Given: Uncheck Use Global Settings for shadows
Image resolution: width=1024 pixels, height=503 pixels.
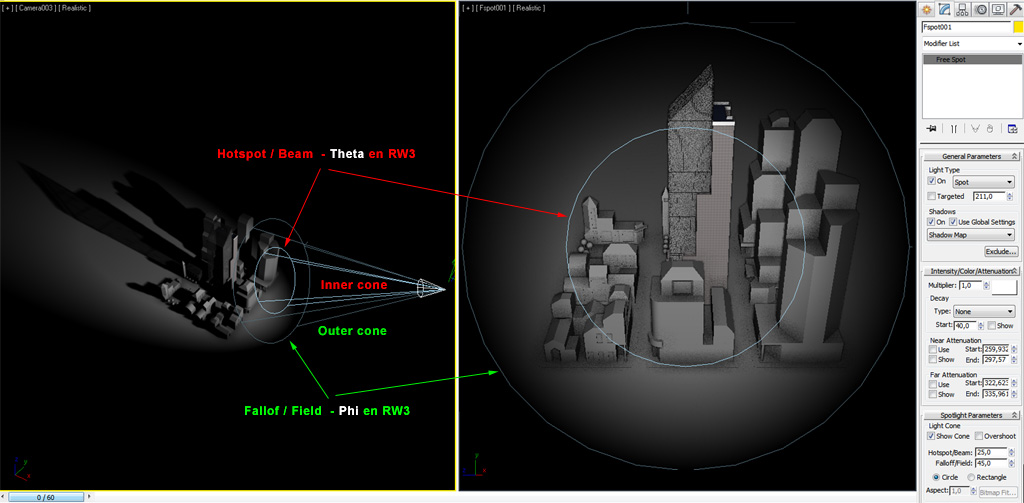Looking at the screenshot, I should [953, 222].
